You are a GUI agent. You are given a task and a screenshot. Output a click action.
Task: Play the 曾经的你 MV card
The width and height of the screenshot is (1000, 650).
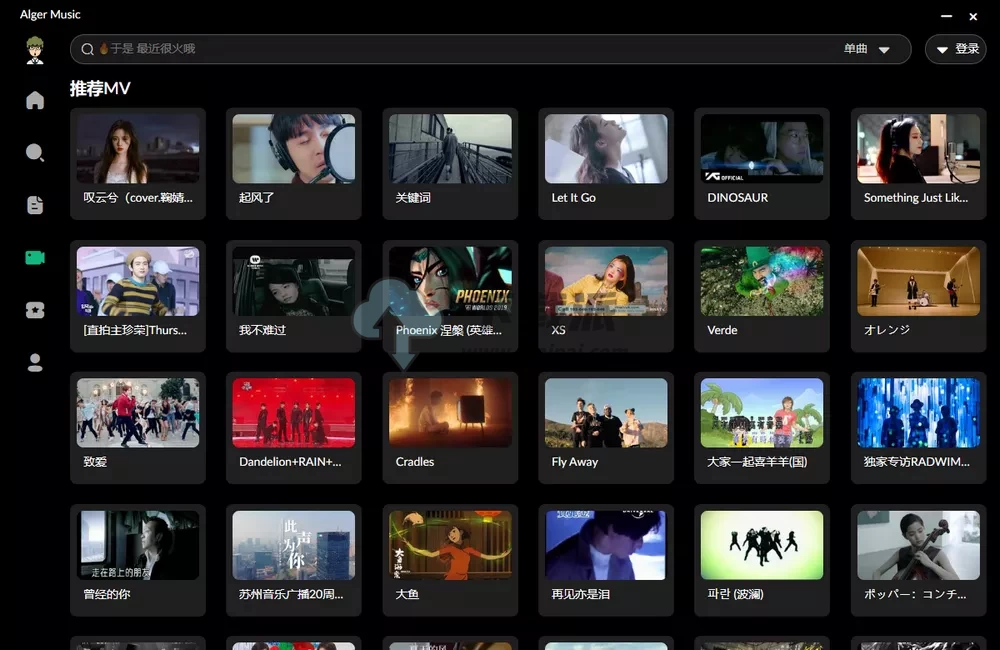coord(138,560)
